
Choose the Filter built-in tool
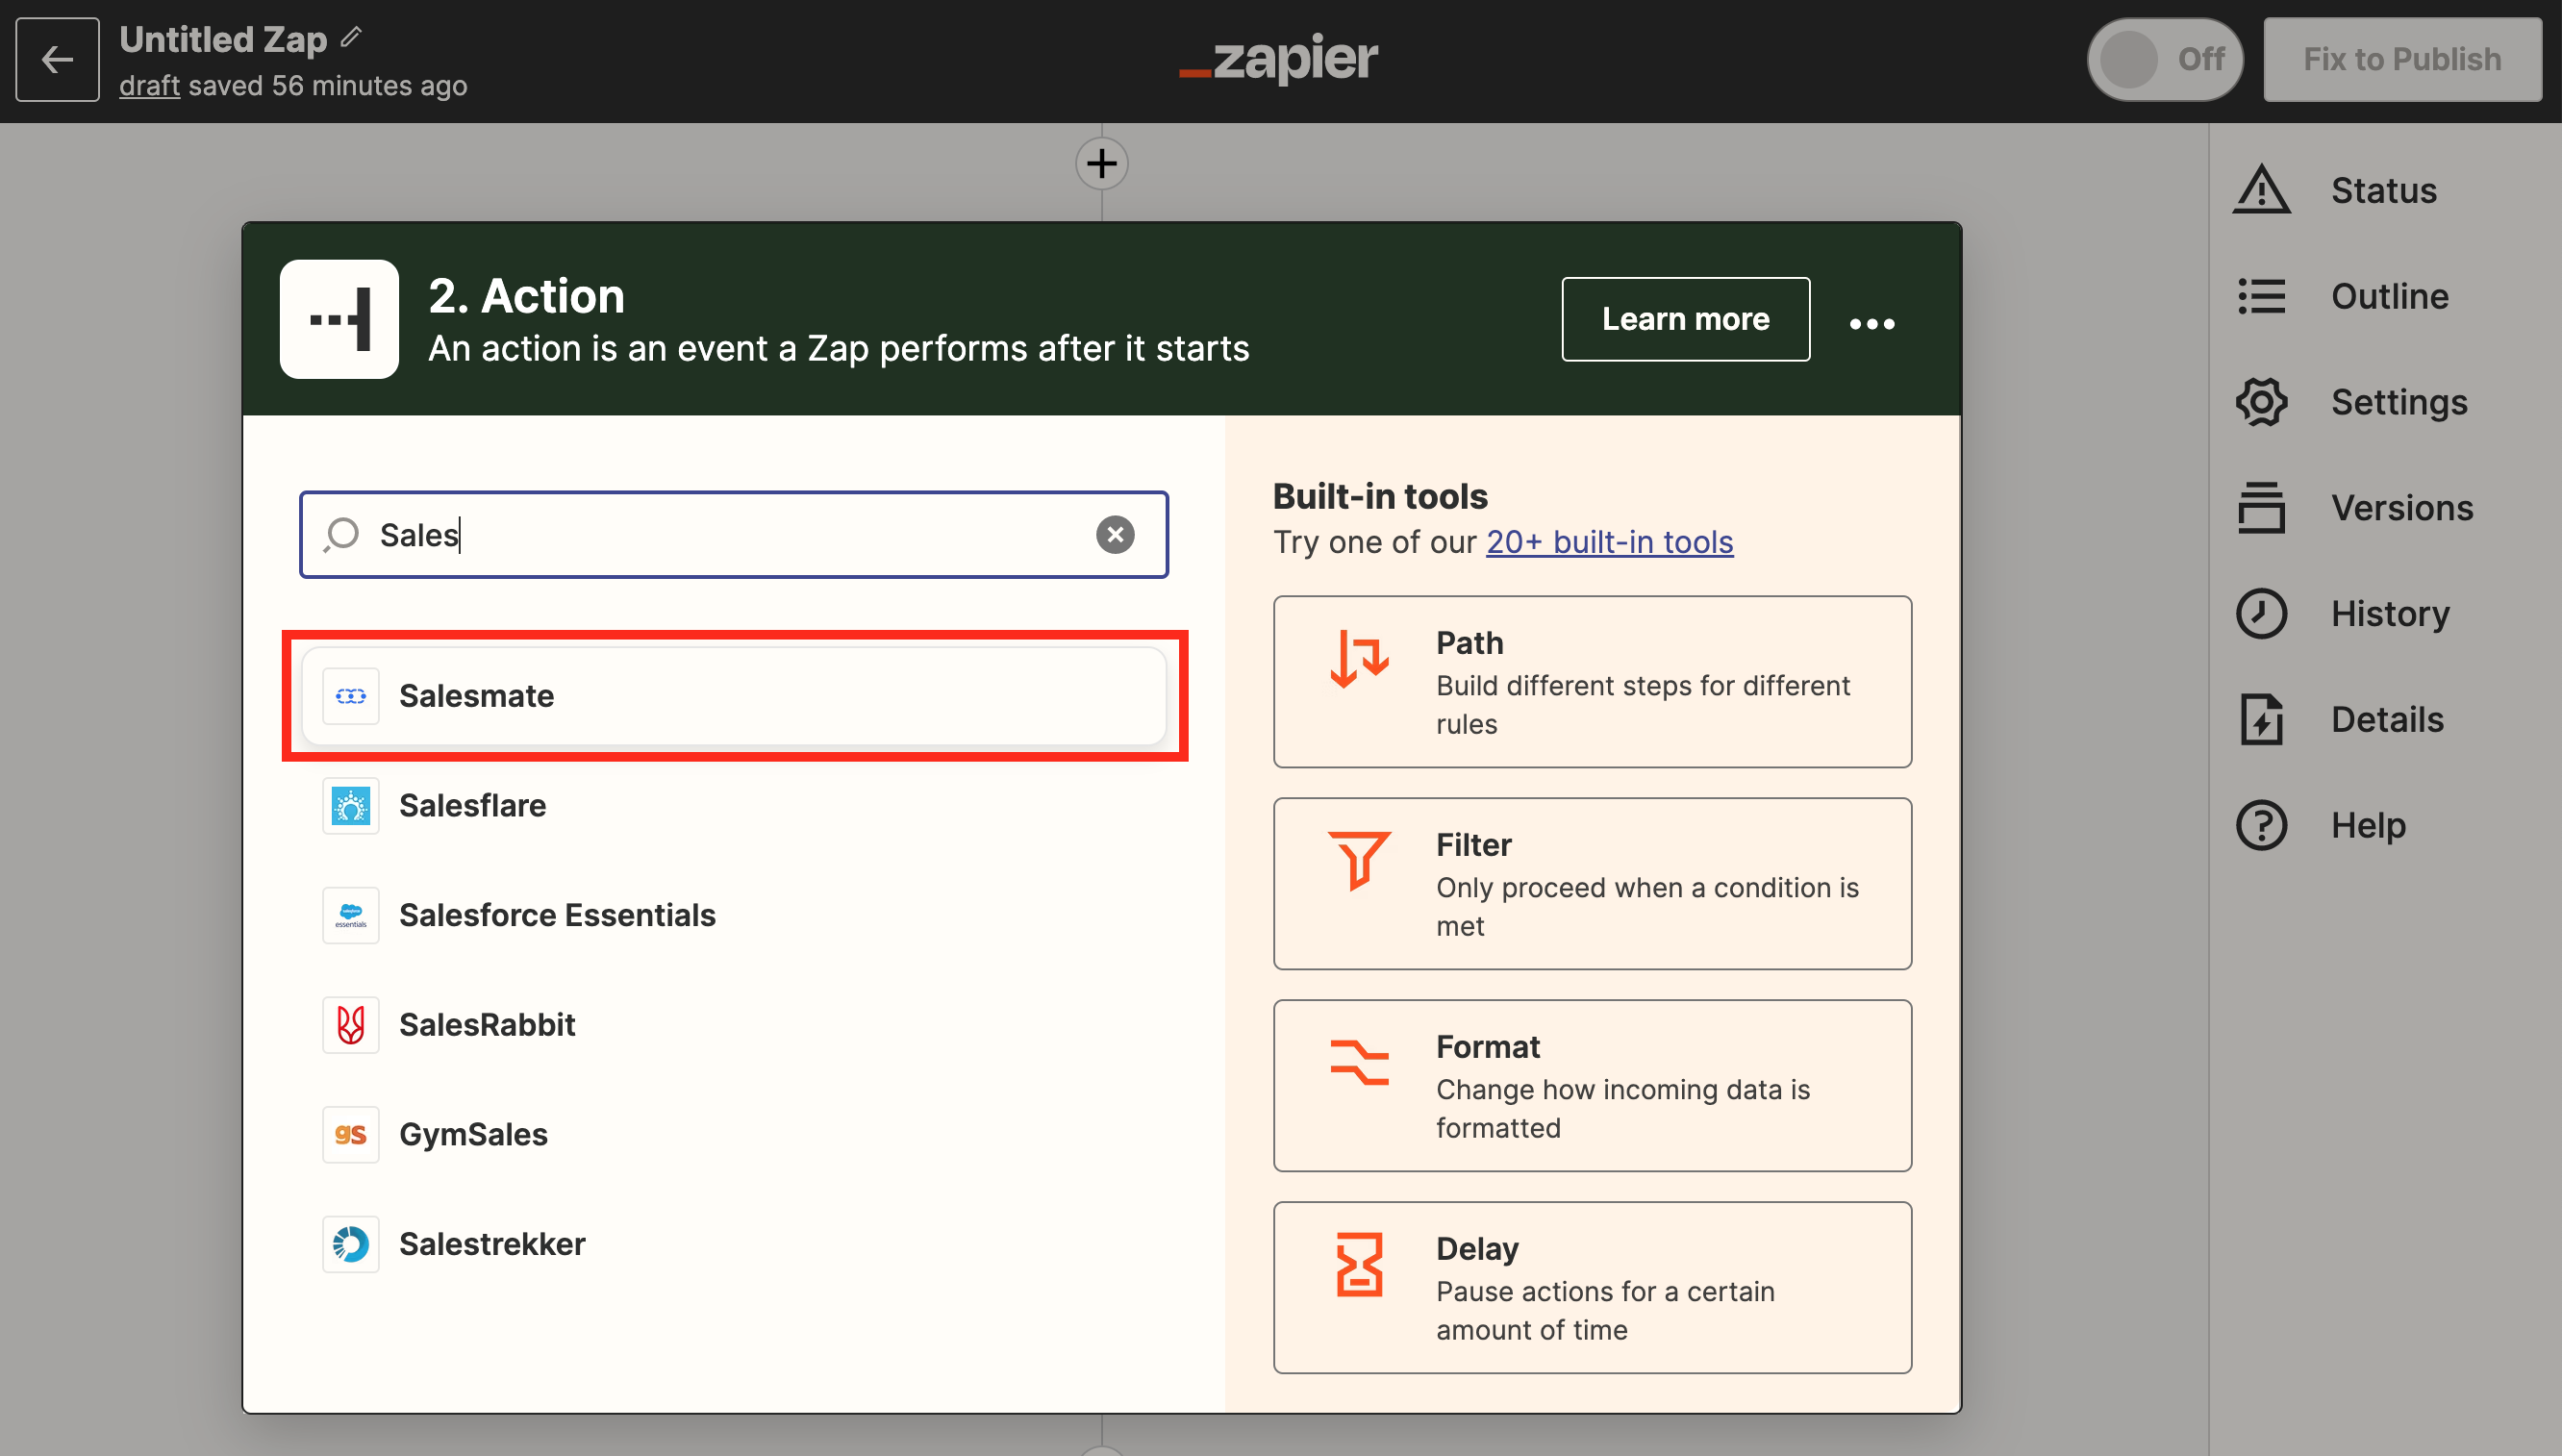(1592, 884)
